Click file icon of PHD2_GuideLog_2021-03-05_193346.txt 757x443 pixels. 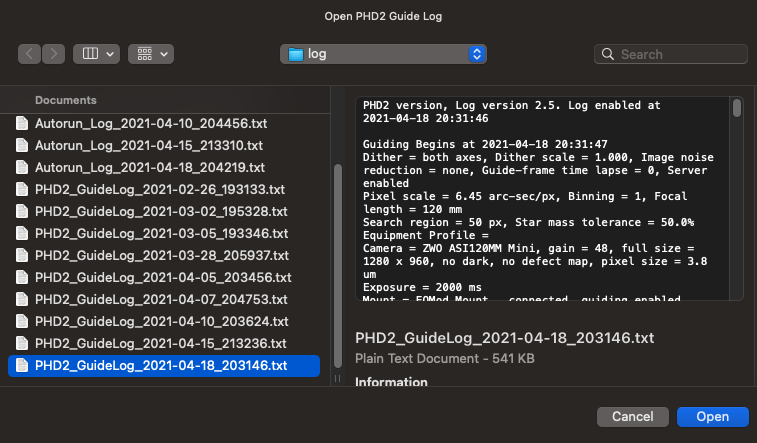point(22,234)
